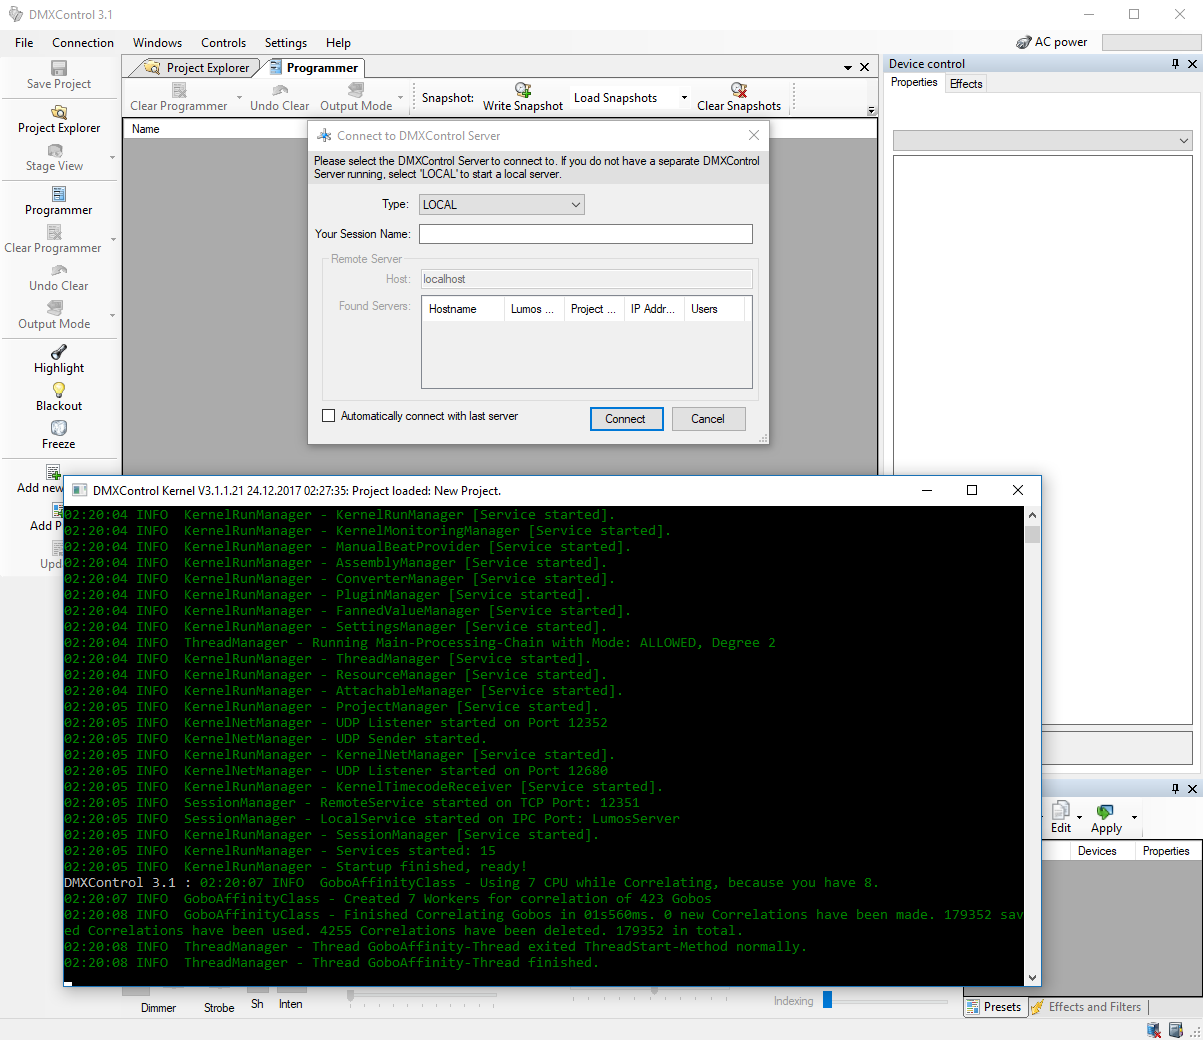
Task: Expand the Apply preset dropdown arrow
Action: 1134,817
